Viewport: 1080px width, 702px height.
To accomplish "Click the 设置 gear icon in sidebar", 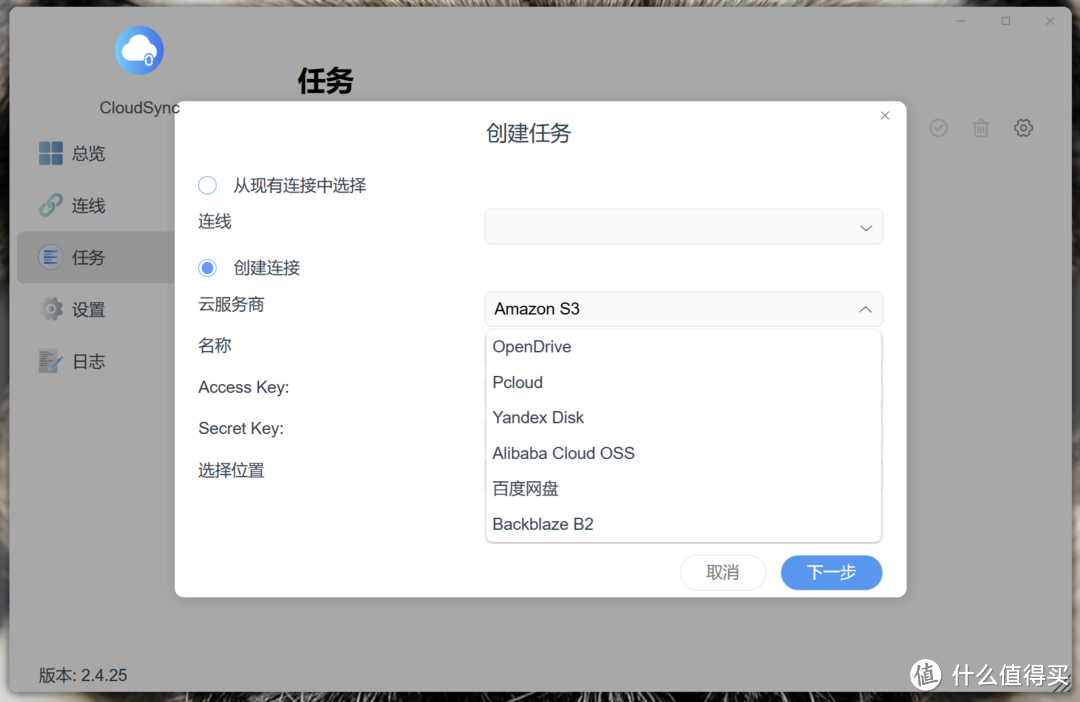I will pyautogui.click(x=50, y=309).
